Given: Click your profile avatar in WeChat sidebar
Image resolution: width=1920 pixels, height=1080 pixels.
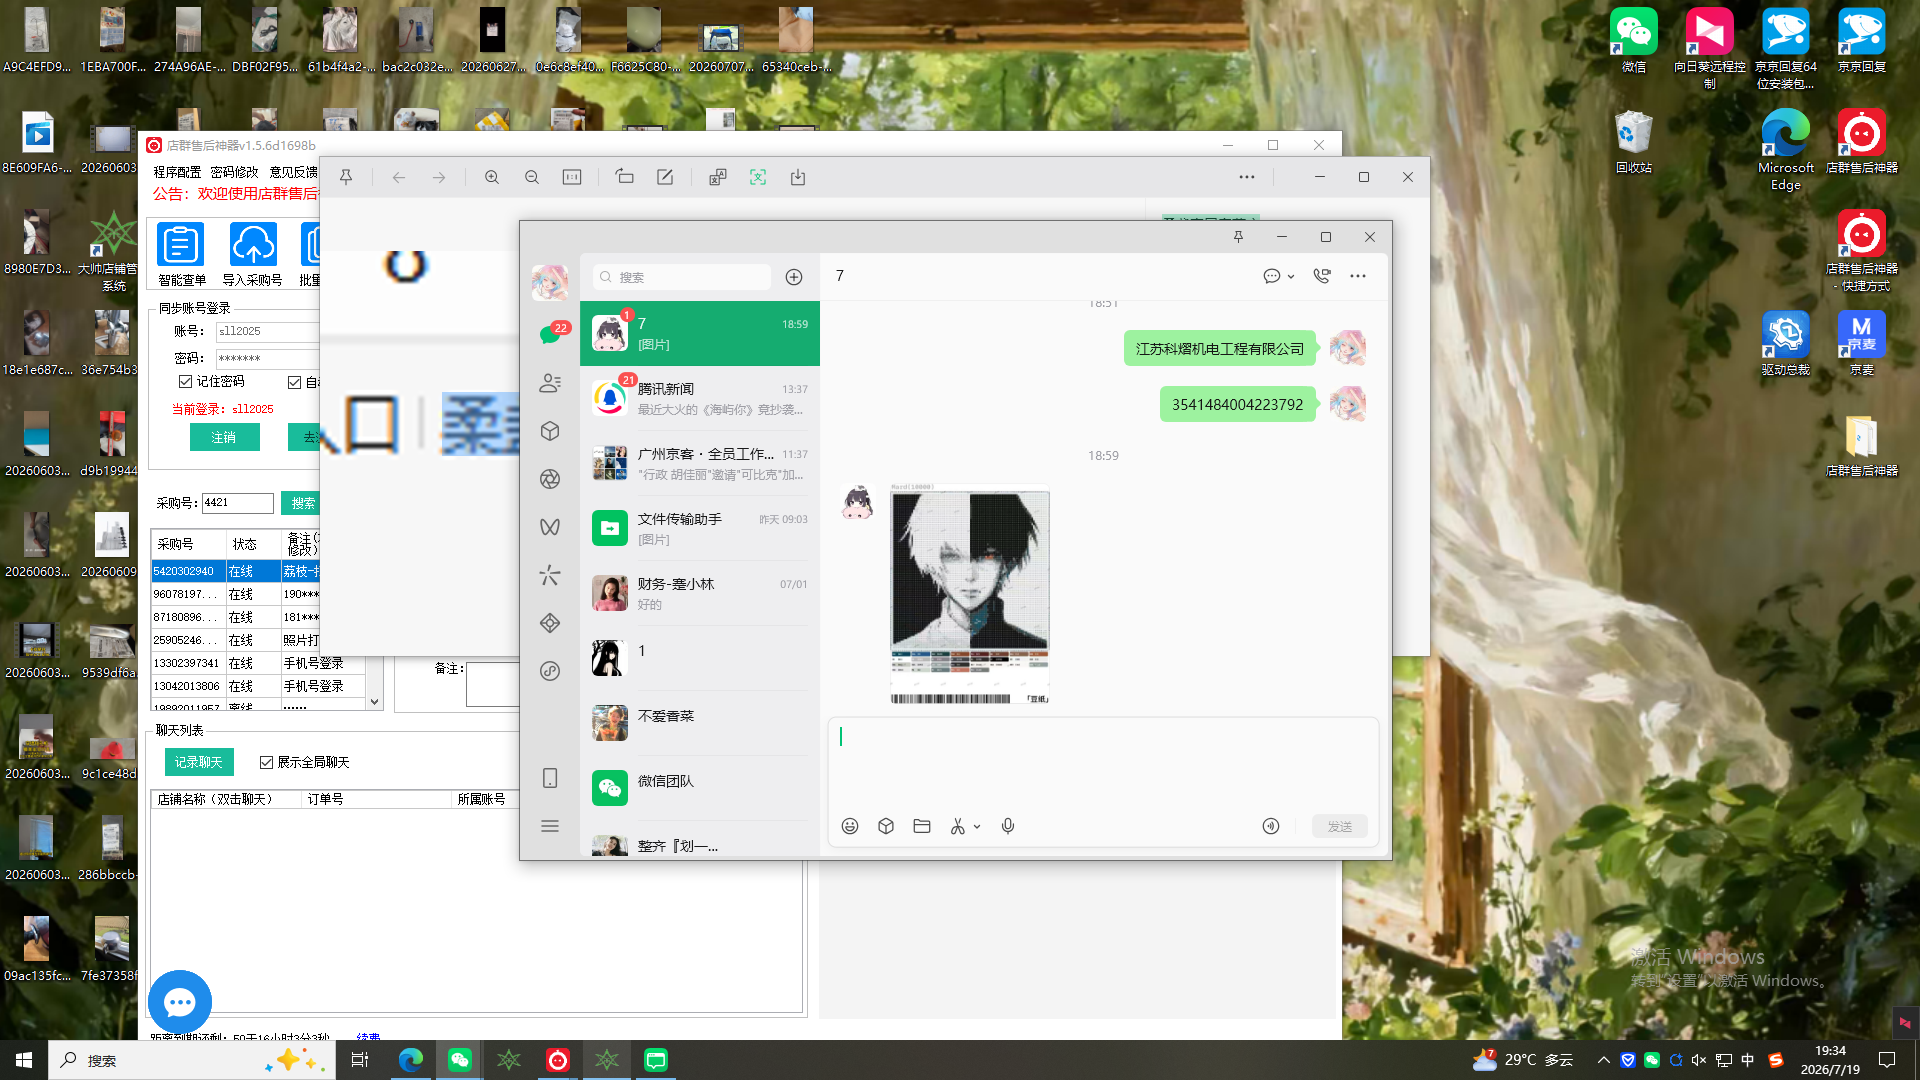Looking at the screenshot, I should click(x=550, y=283).
